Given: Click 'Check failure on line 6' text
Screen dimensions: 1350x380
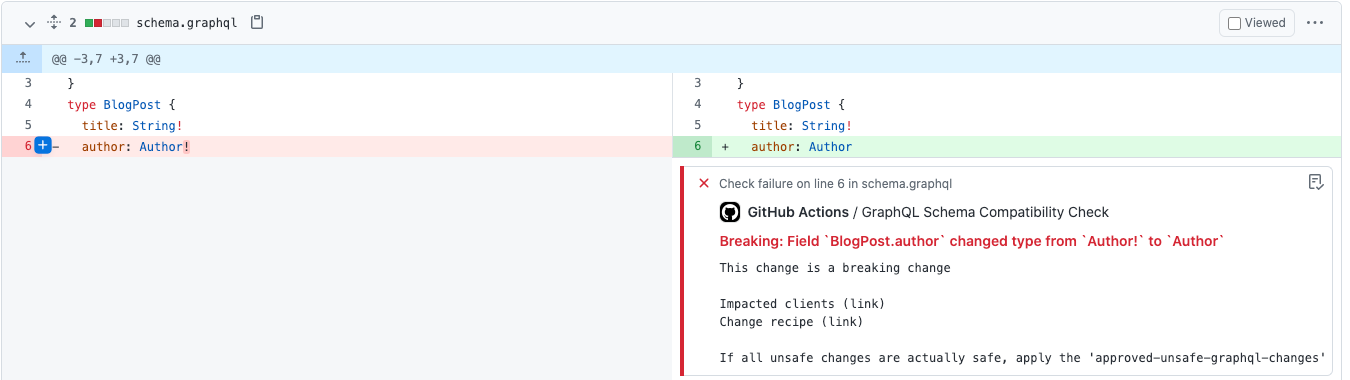Looking at the screenshot, I should pos(835,184).
